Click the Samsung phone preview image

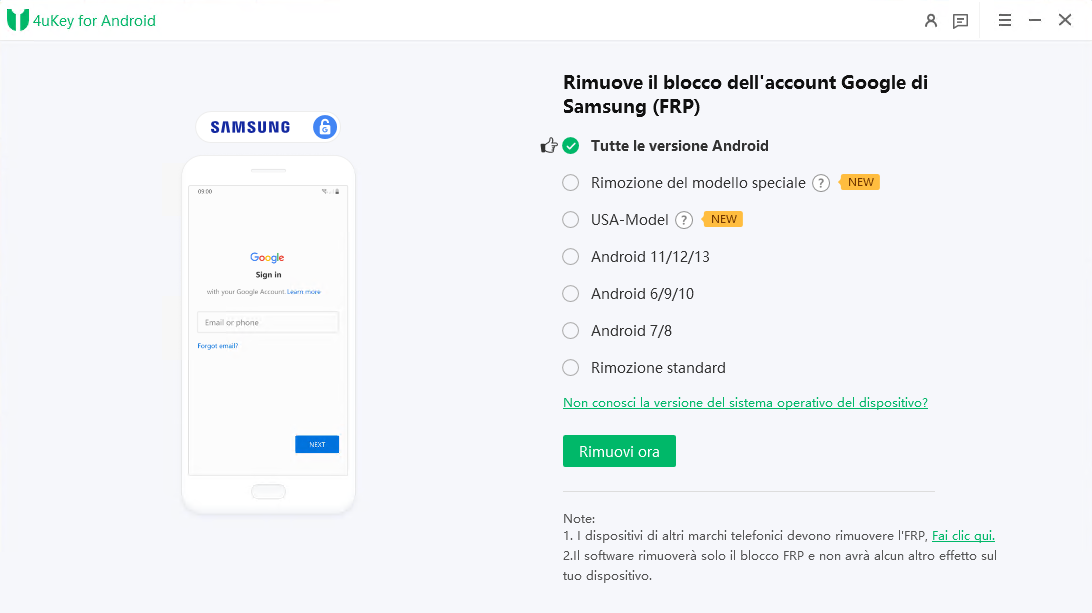pyautogui.click(x=267, y=334)
